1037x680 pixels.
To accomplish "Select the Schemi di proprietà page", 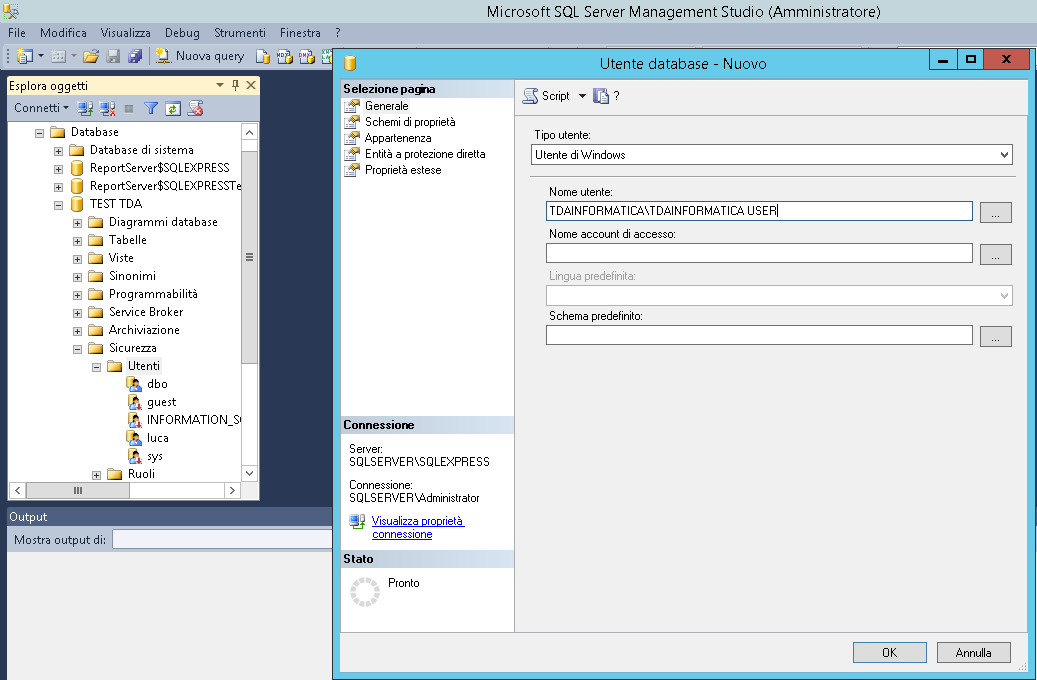I will (x=410, y=122).
